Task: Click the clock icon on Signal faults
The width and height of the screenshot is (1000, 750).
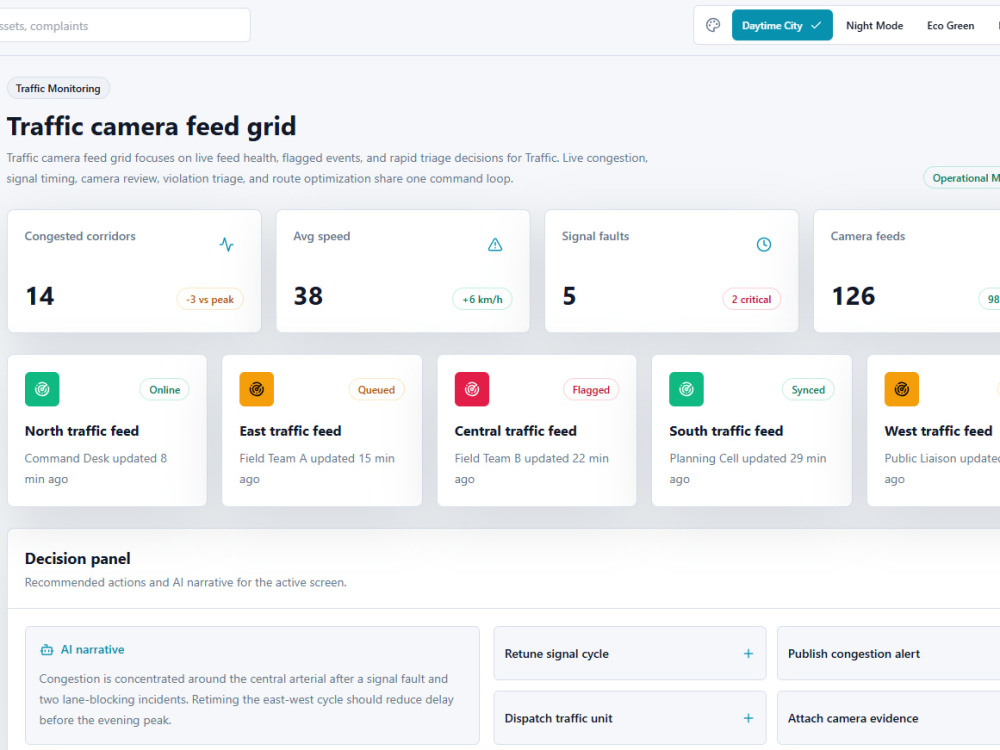Action: click(763, 244)
